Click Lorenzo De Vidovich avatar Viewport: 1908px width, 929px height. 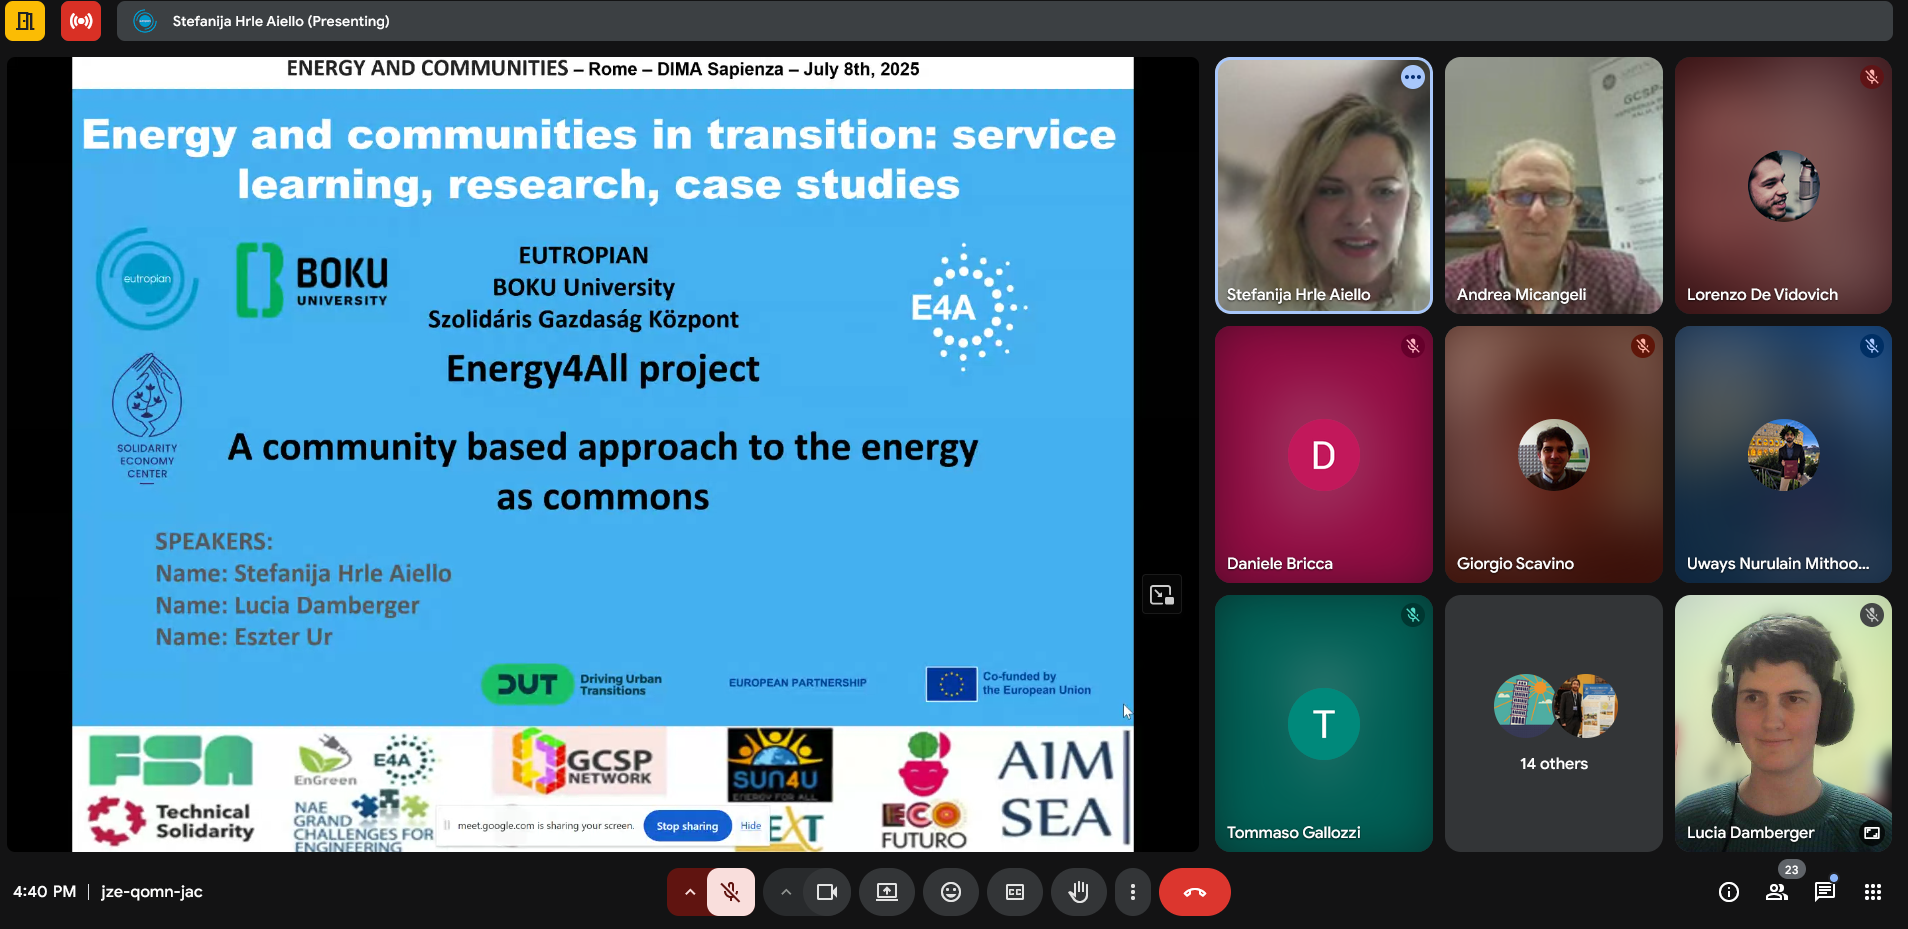point(1783,186)
